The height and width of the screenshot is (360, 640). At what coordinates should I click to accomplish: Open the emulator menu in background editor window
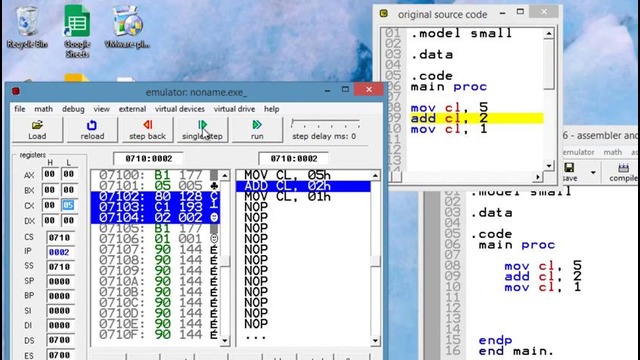coord(578,152)
